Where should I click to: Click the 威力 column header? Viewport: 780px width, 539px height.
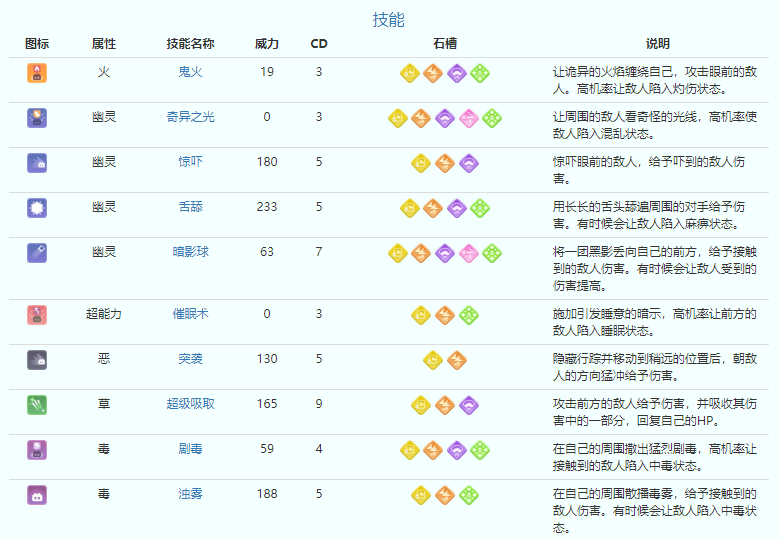click(267, 44)
